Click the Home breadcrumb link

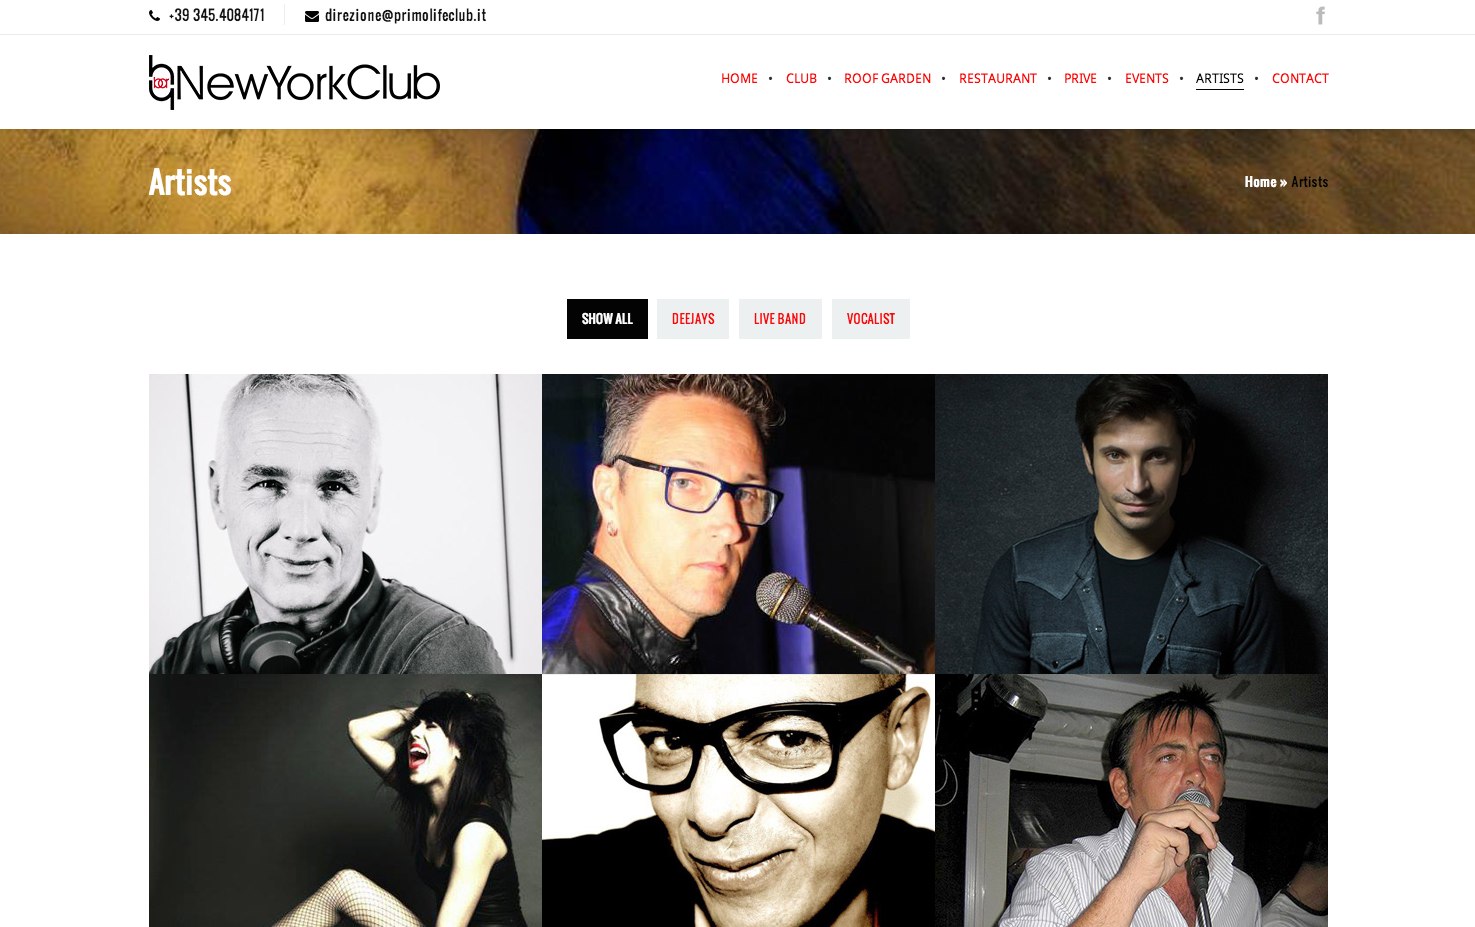pos(1260,182)
